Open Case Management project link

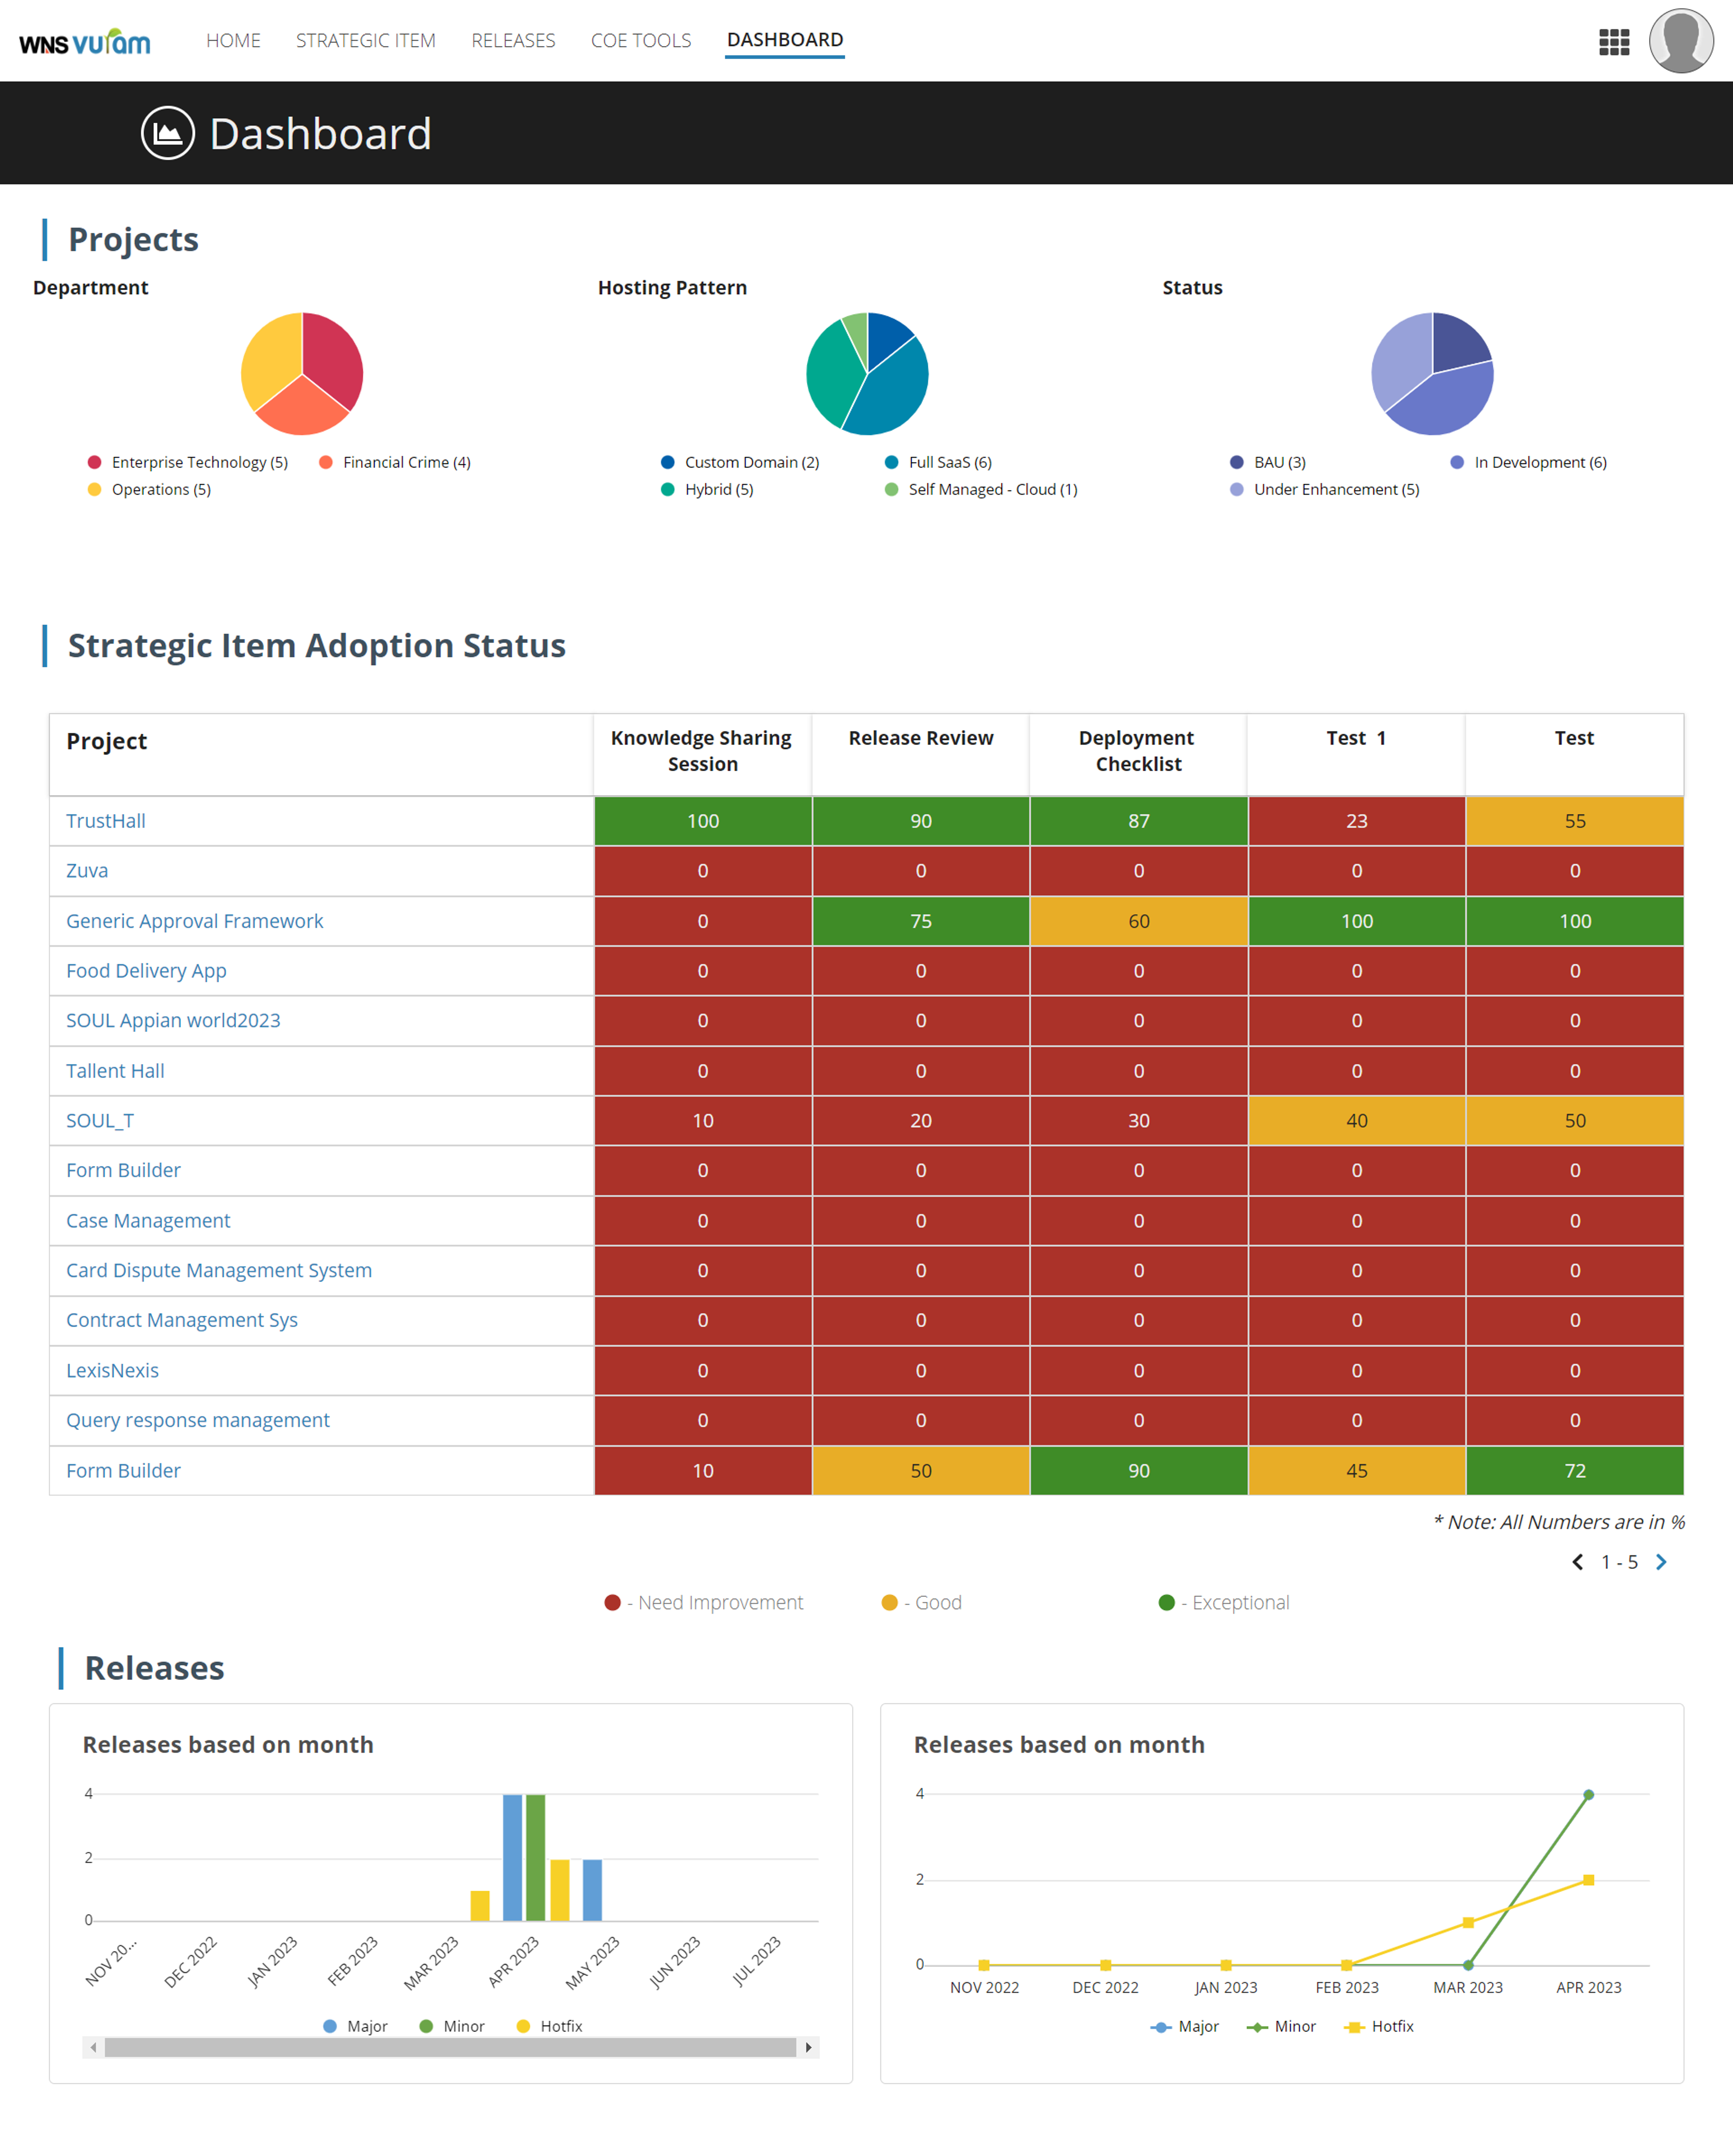click(148, 1221)
